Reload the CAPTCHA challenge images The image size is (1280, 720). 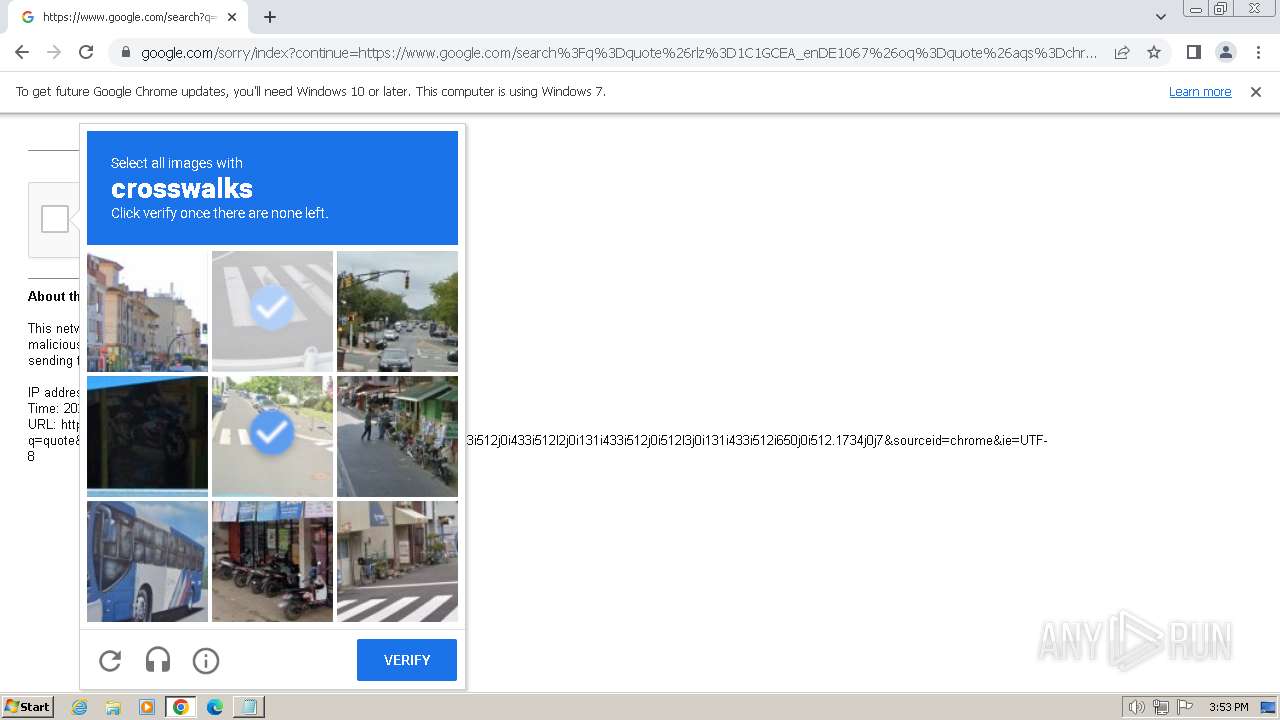click(110, 660)
